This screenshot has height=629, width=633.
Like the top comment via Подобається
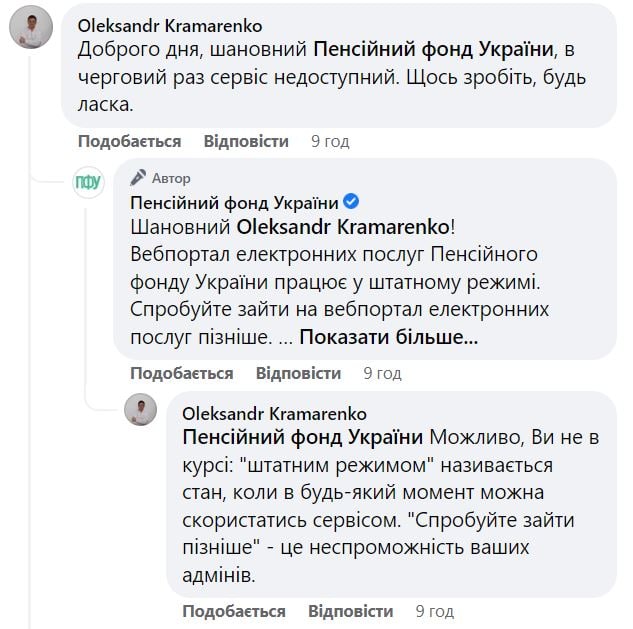tap(130, 142)
